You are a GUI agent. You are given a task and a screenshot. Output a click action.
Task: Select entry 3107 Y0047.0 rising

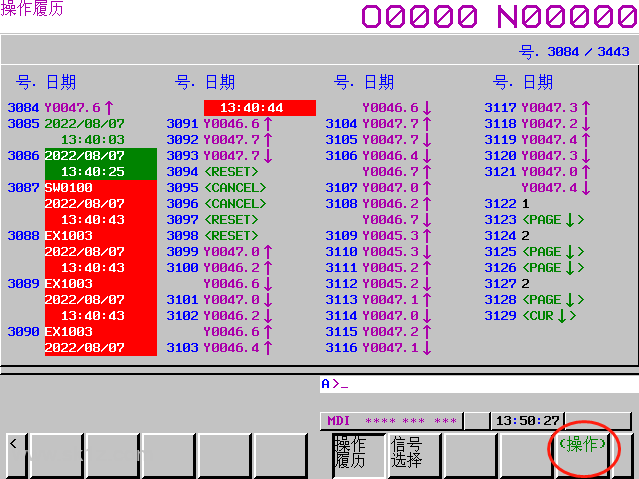point(378,188)
